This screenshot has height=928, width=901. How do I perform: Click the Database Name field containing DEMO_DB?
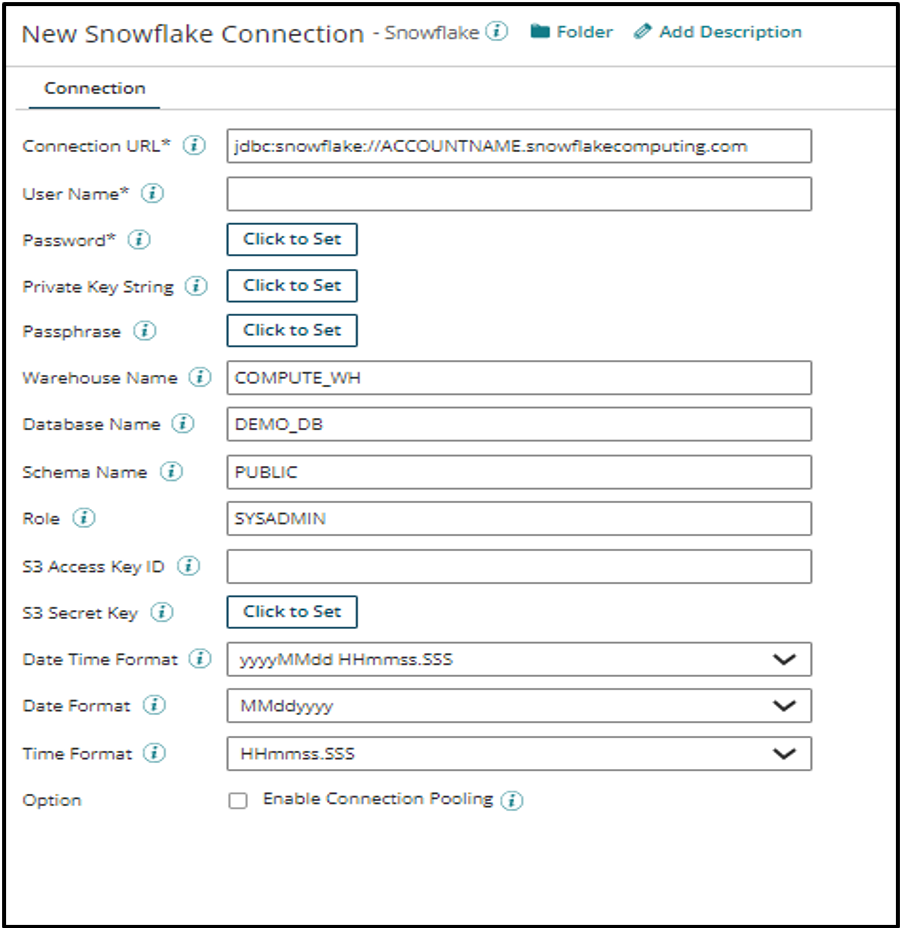point(519,424)
